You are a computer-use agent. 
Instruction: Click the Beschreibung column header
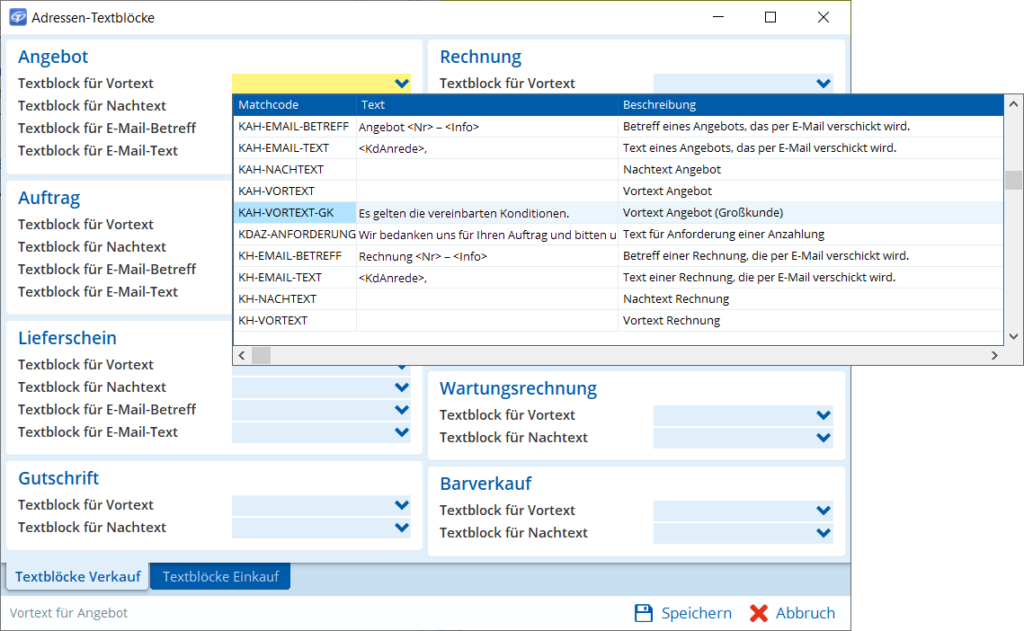810,105
